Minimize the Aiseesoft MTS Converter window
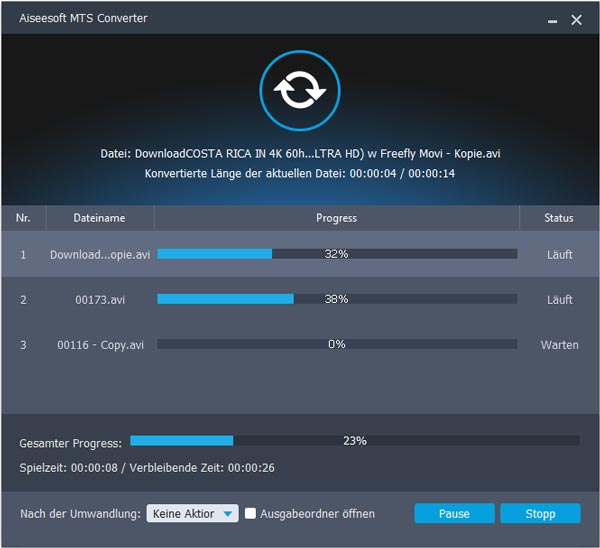600x548 pixels. 552,21
